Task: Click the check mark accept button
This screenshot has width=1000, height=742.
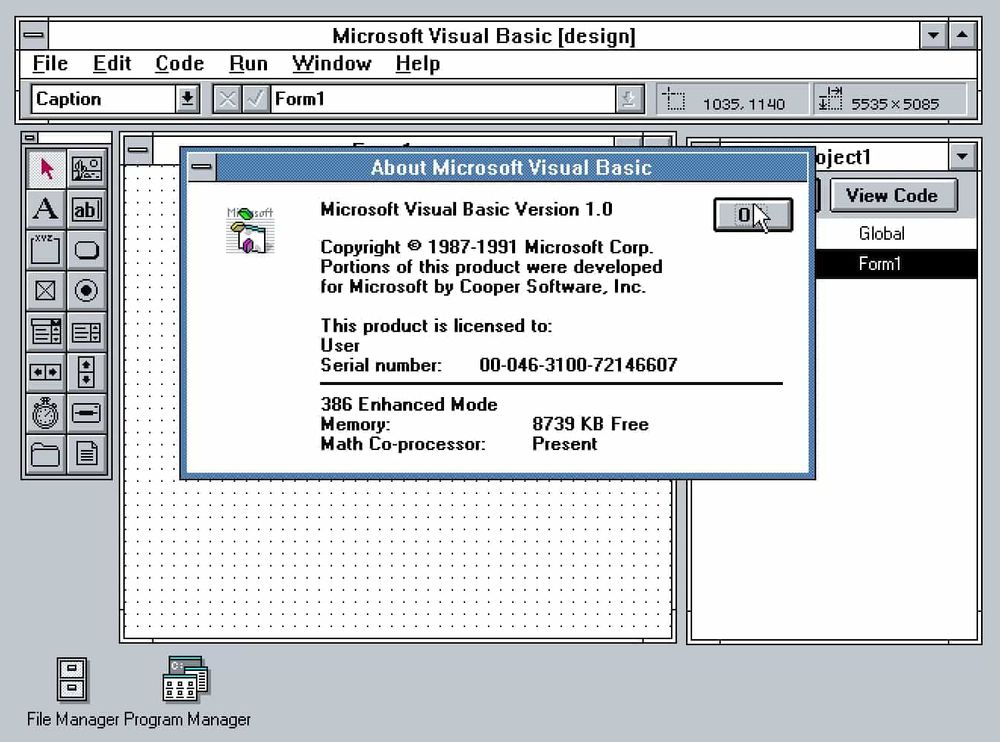Action: pyautogui.click(x=255, y=99)
